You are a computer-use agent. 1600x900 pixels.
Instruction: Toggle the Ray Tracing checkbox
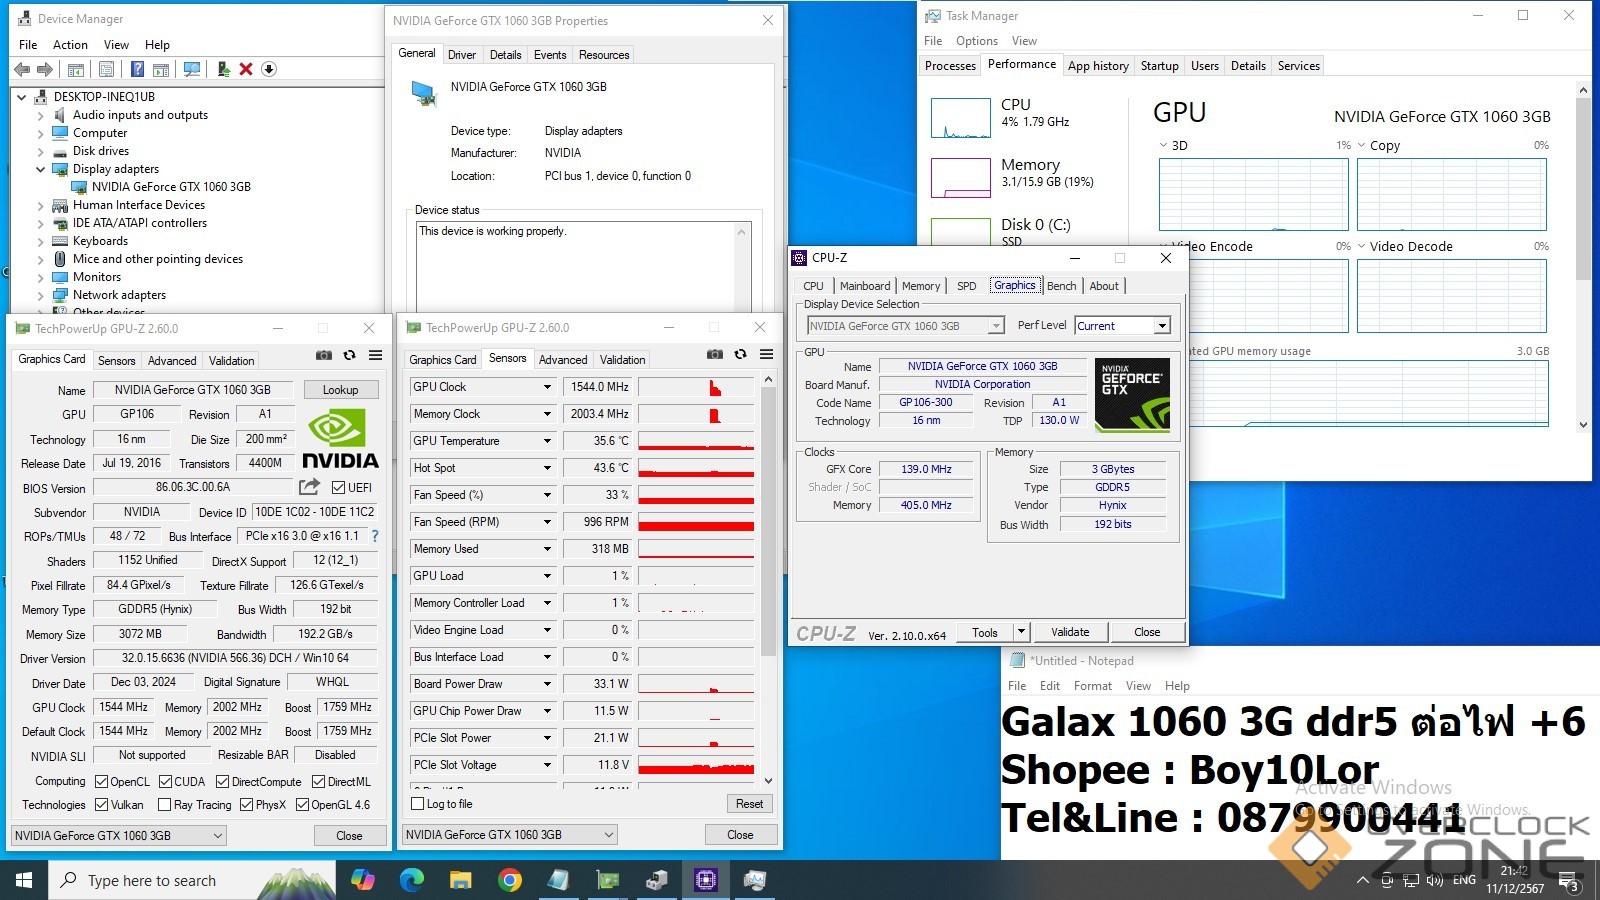pos(165,805)
